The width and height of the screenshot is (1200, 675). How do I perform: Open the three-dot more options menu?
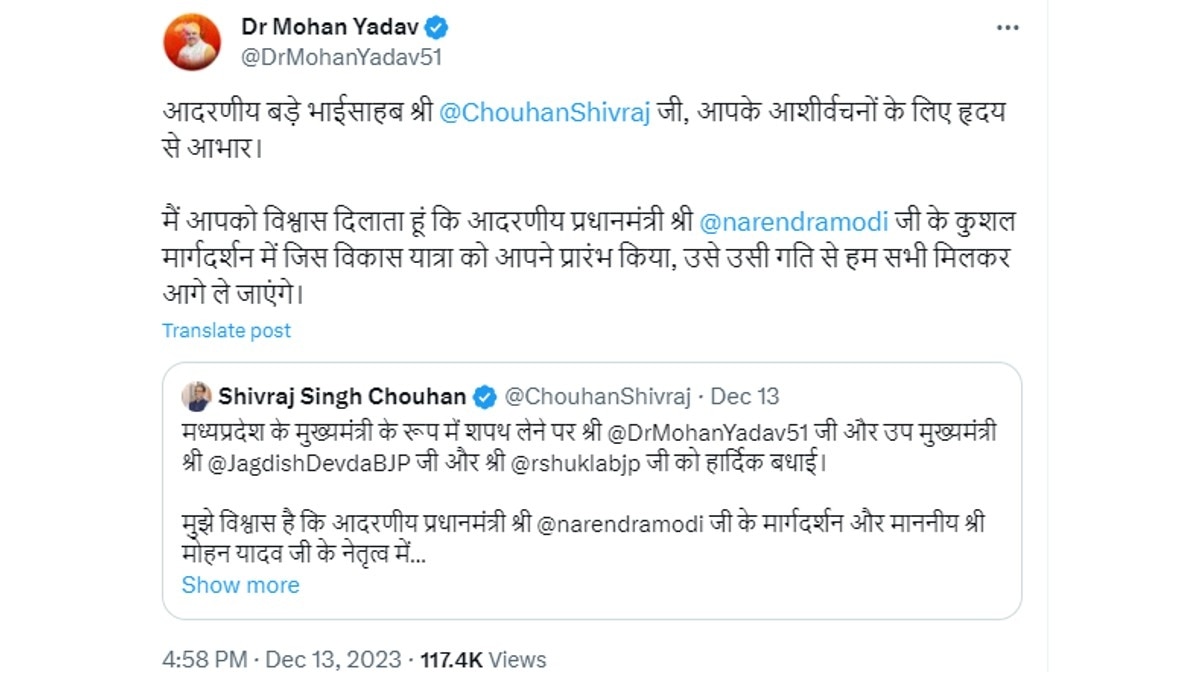[1006, 28]
